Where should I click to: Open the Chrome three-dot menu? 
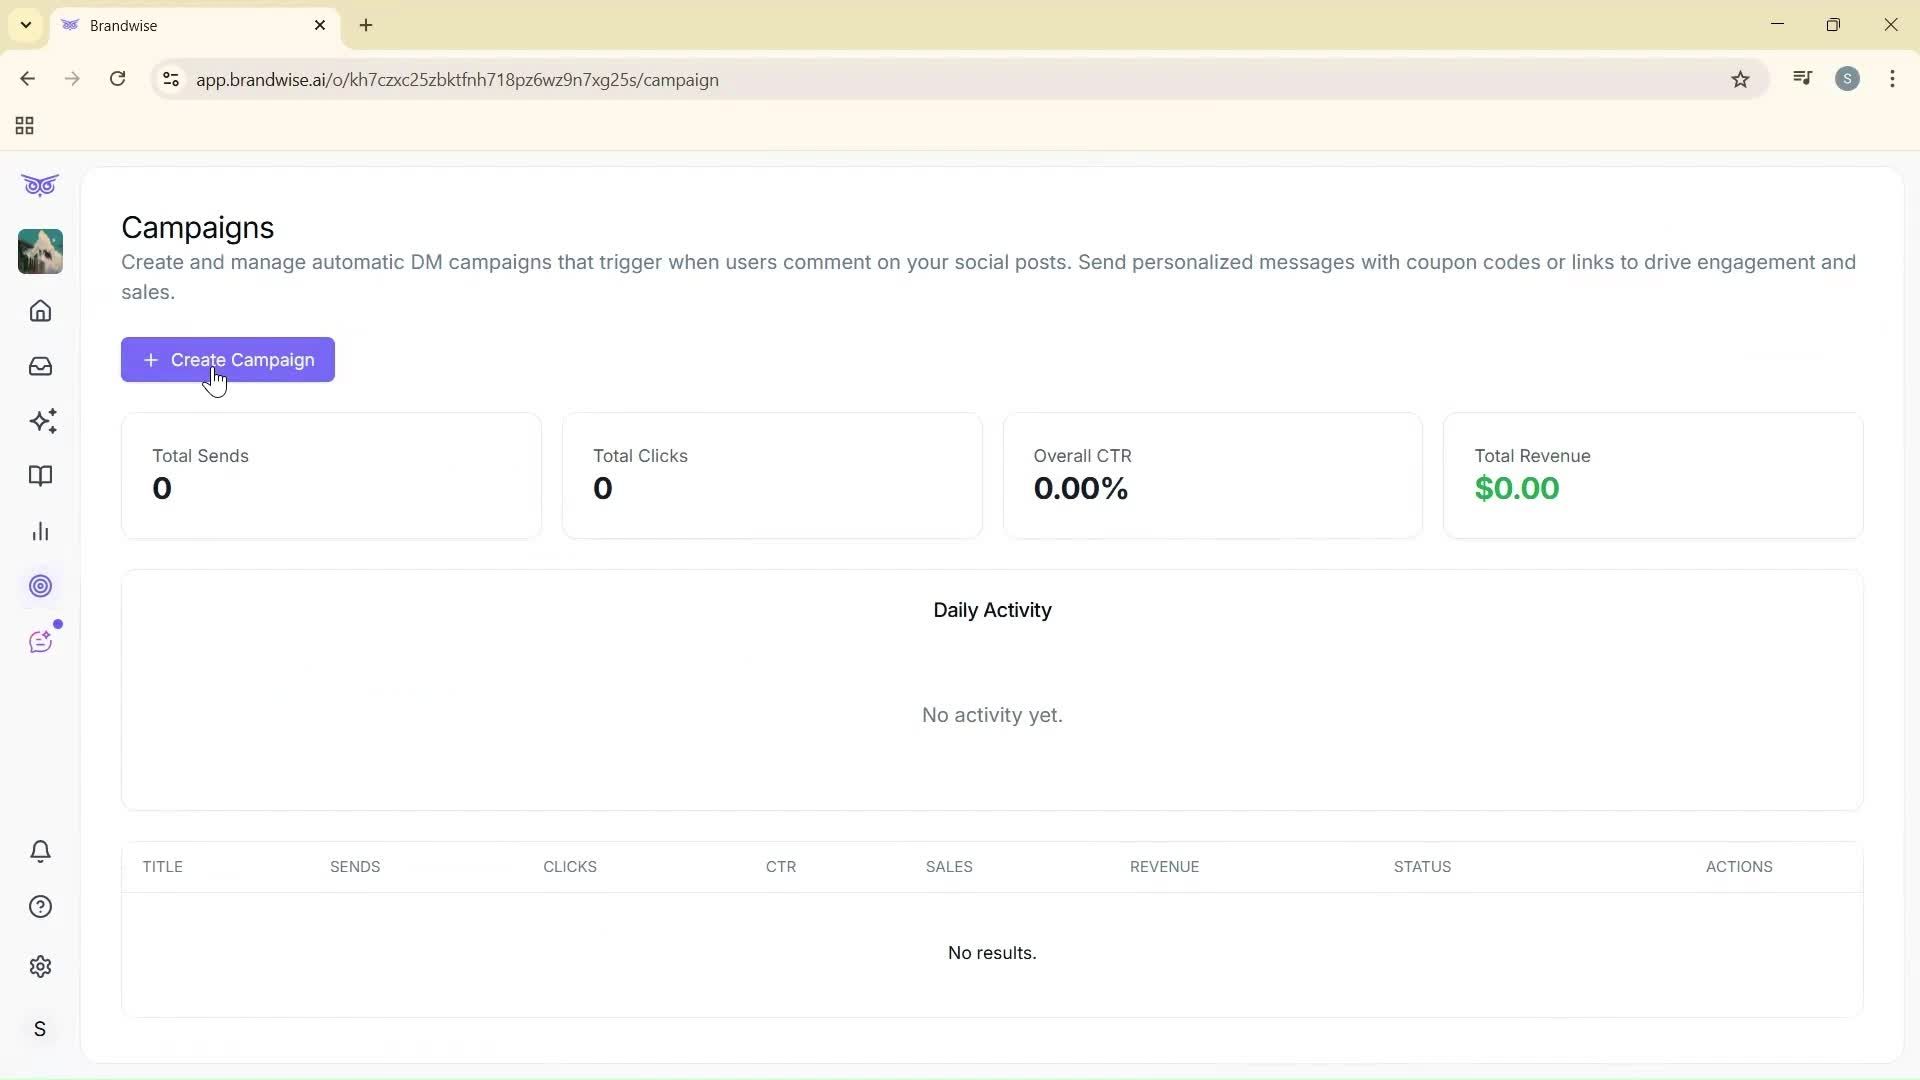click(x=1893, y=79)
